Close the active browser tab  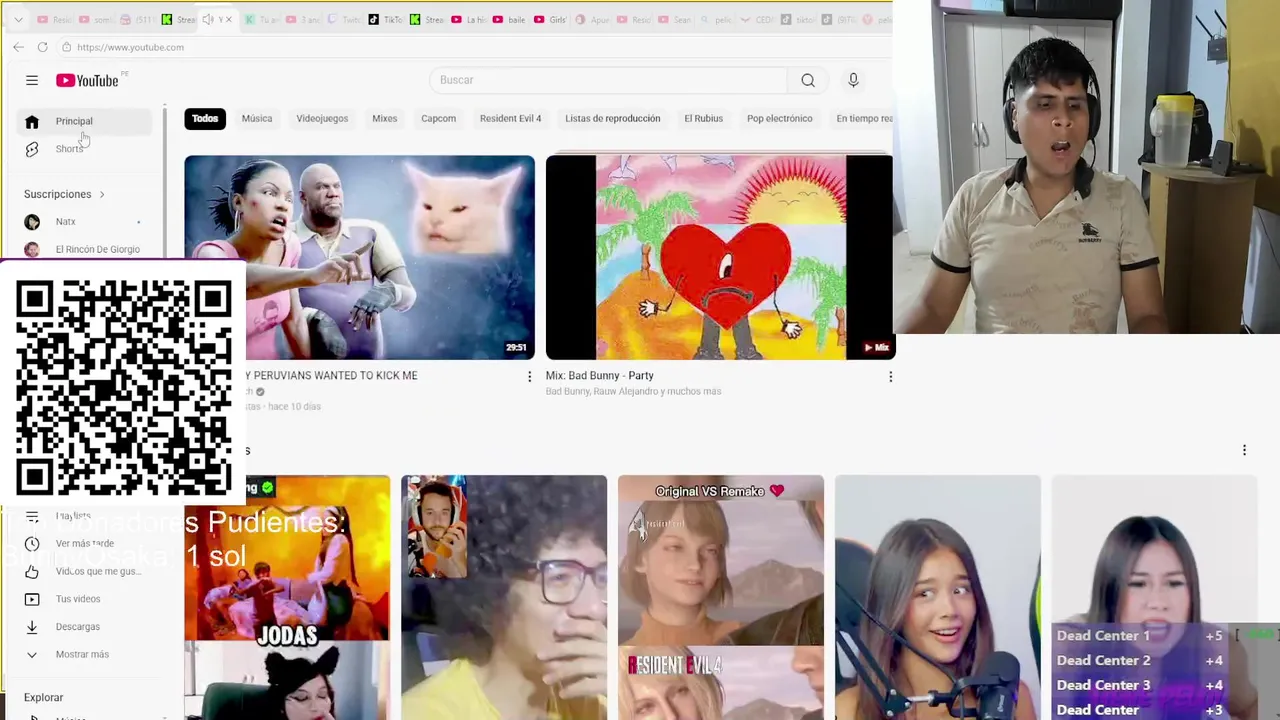tap(229, 20)
